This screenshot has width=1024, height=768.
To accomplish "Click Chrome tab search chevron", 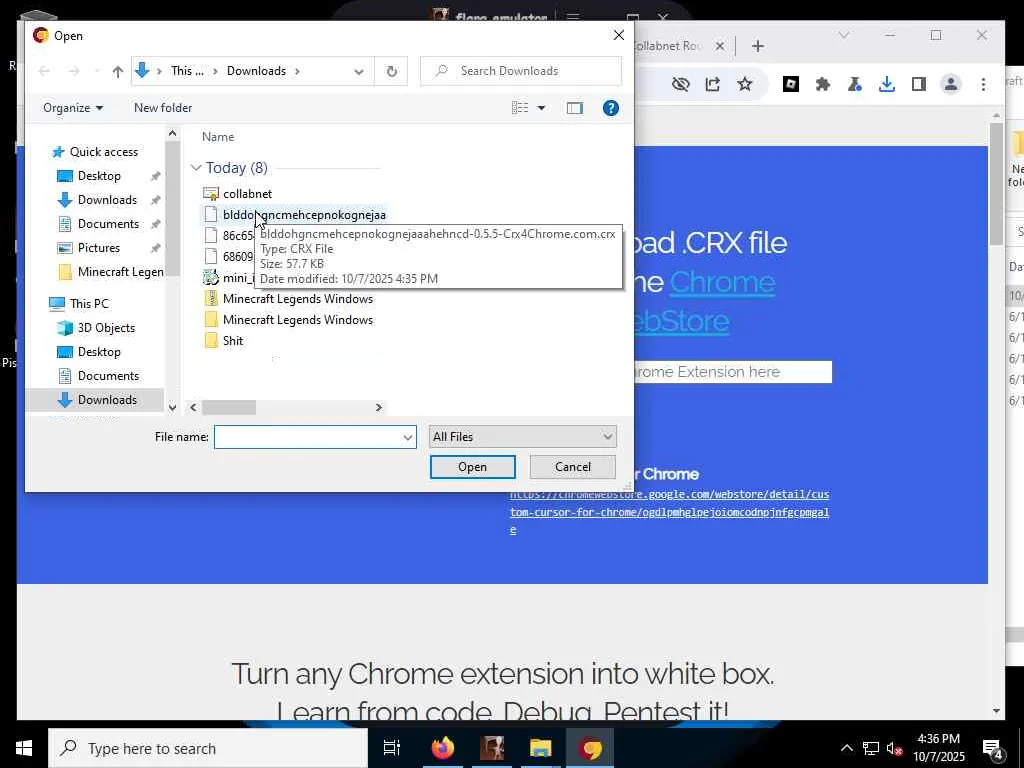I will click(844, 35).
